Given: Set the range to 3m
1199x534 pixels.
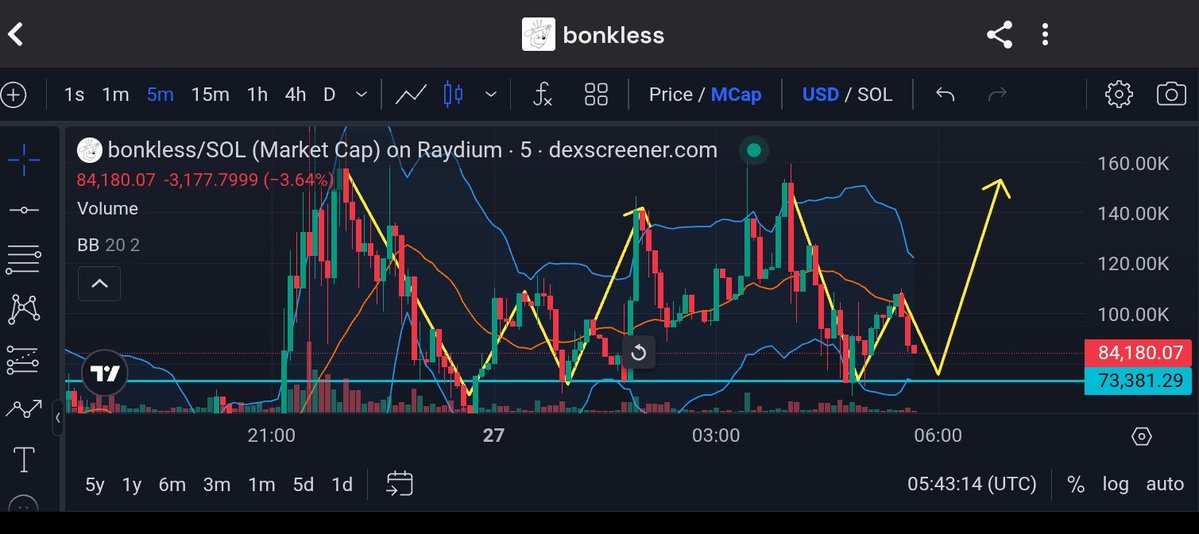Looking at the screenshot, I should 217,484.
